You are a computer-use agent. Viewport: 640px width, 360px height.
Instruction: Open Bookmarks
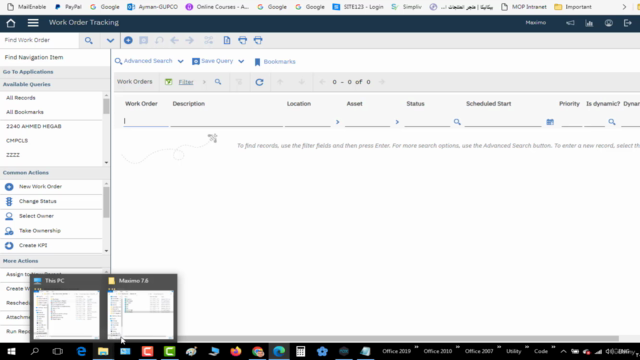pyautogui.click(x=275, y=62)
